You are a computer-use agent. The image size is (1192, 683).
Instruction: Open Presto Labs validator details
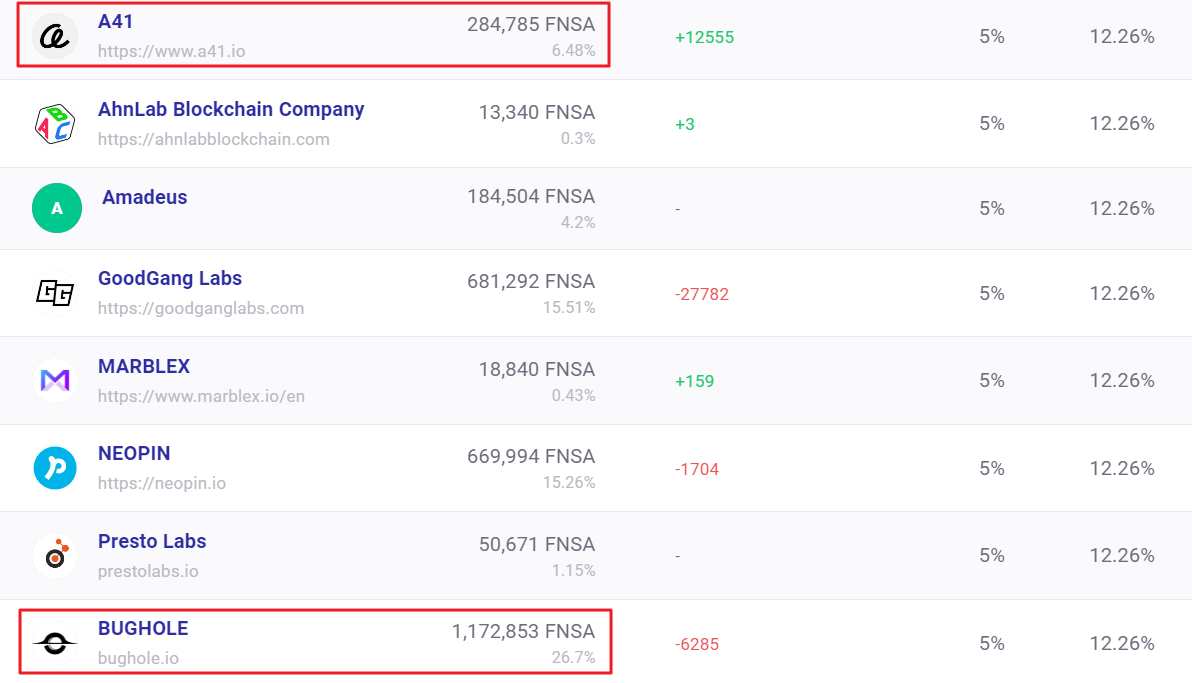(152, 541)
